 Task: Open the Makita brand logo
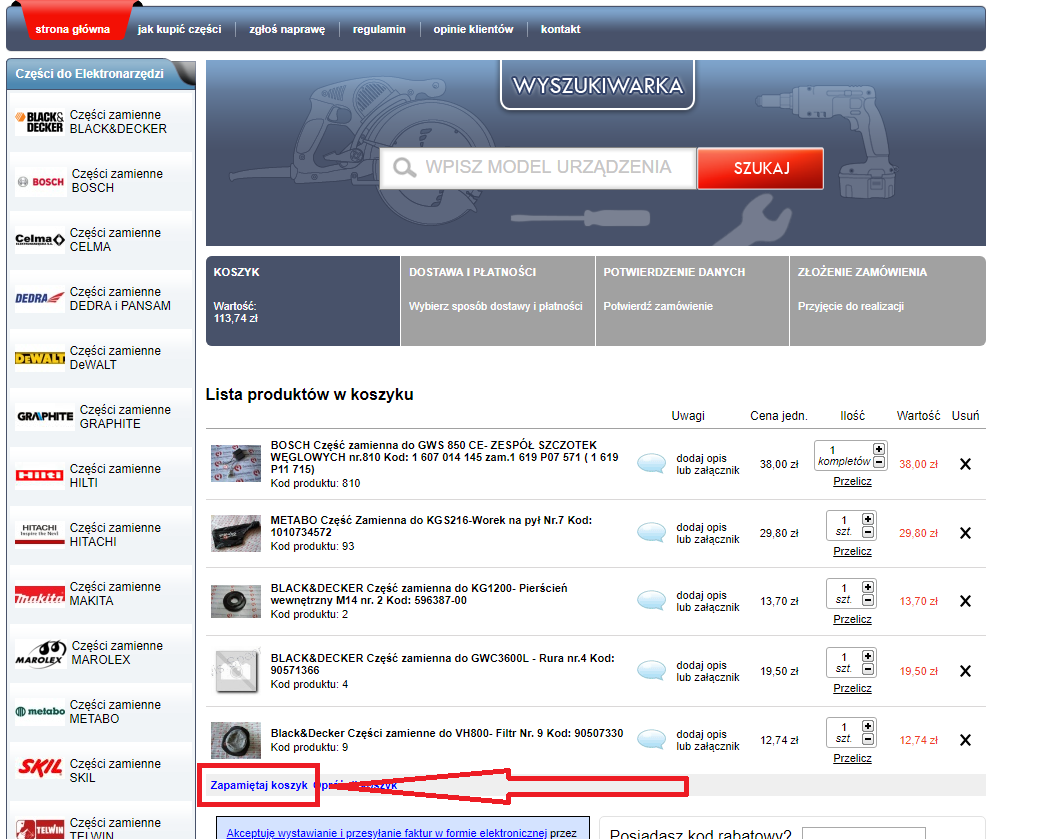click(x=40, y=594)
